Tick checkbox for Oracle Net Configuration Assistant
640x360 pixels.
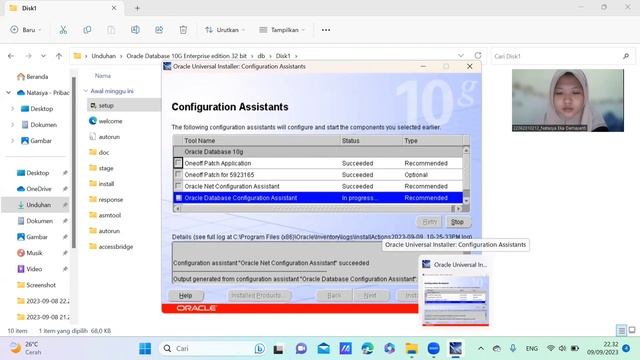(178, 186)
